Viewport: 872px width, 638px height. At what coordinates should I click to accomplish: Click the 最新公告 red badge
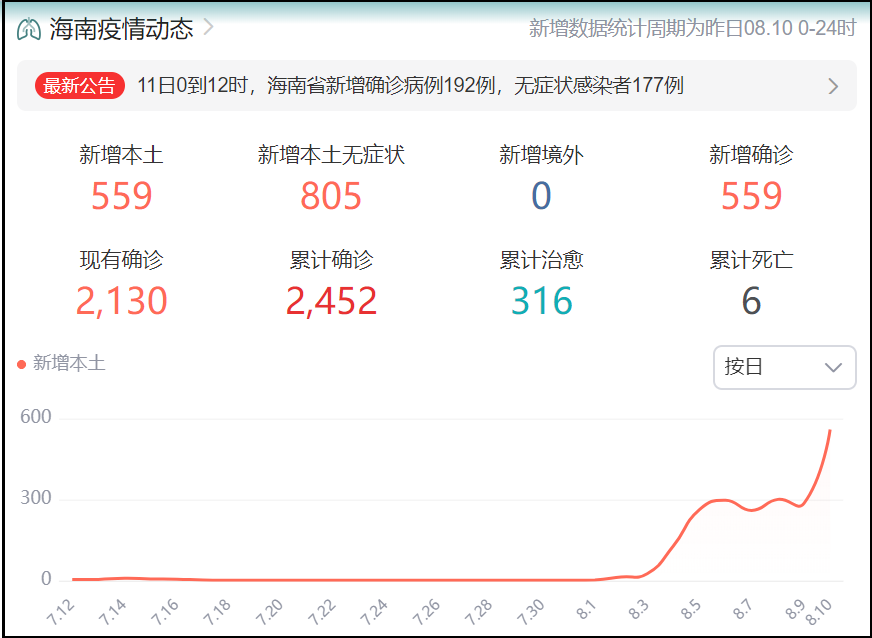click(x=80, y=86)
